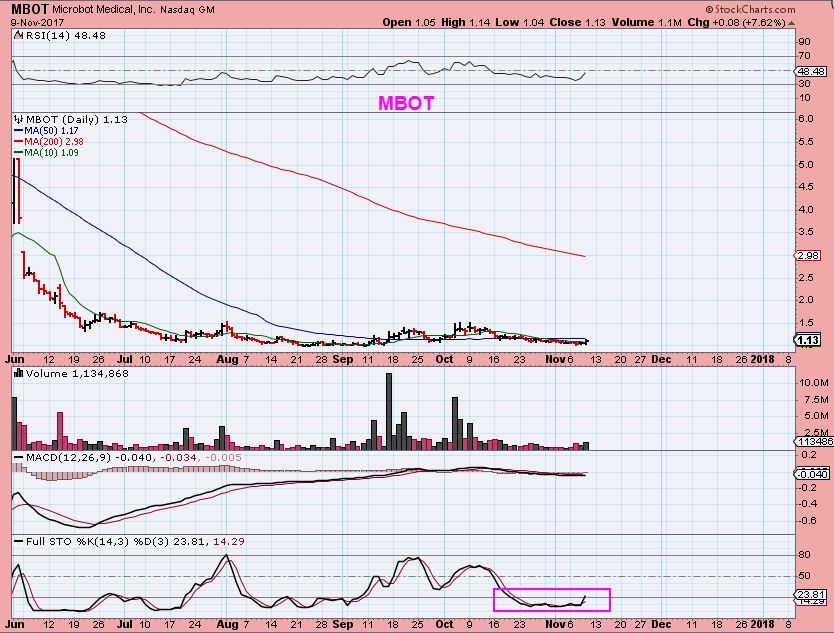Click the MA(10) 1.09 legend entry

point(46,153)
